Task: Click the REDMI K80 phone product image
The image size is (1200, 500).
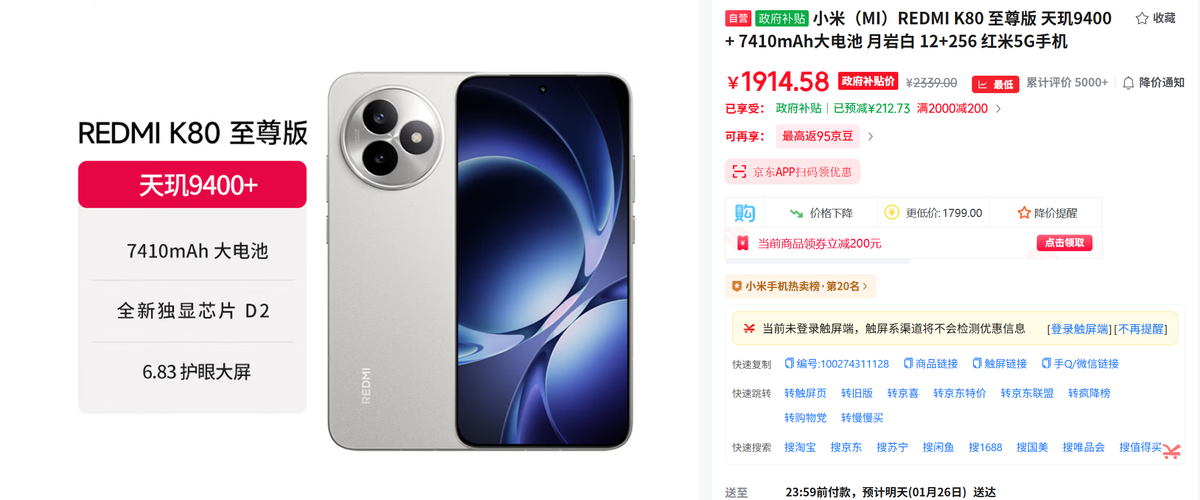Action: pyautogui.click(x=480, y=260)
